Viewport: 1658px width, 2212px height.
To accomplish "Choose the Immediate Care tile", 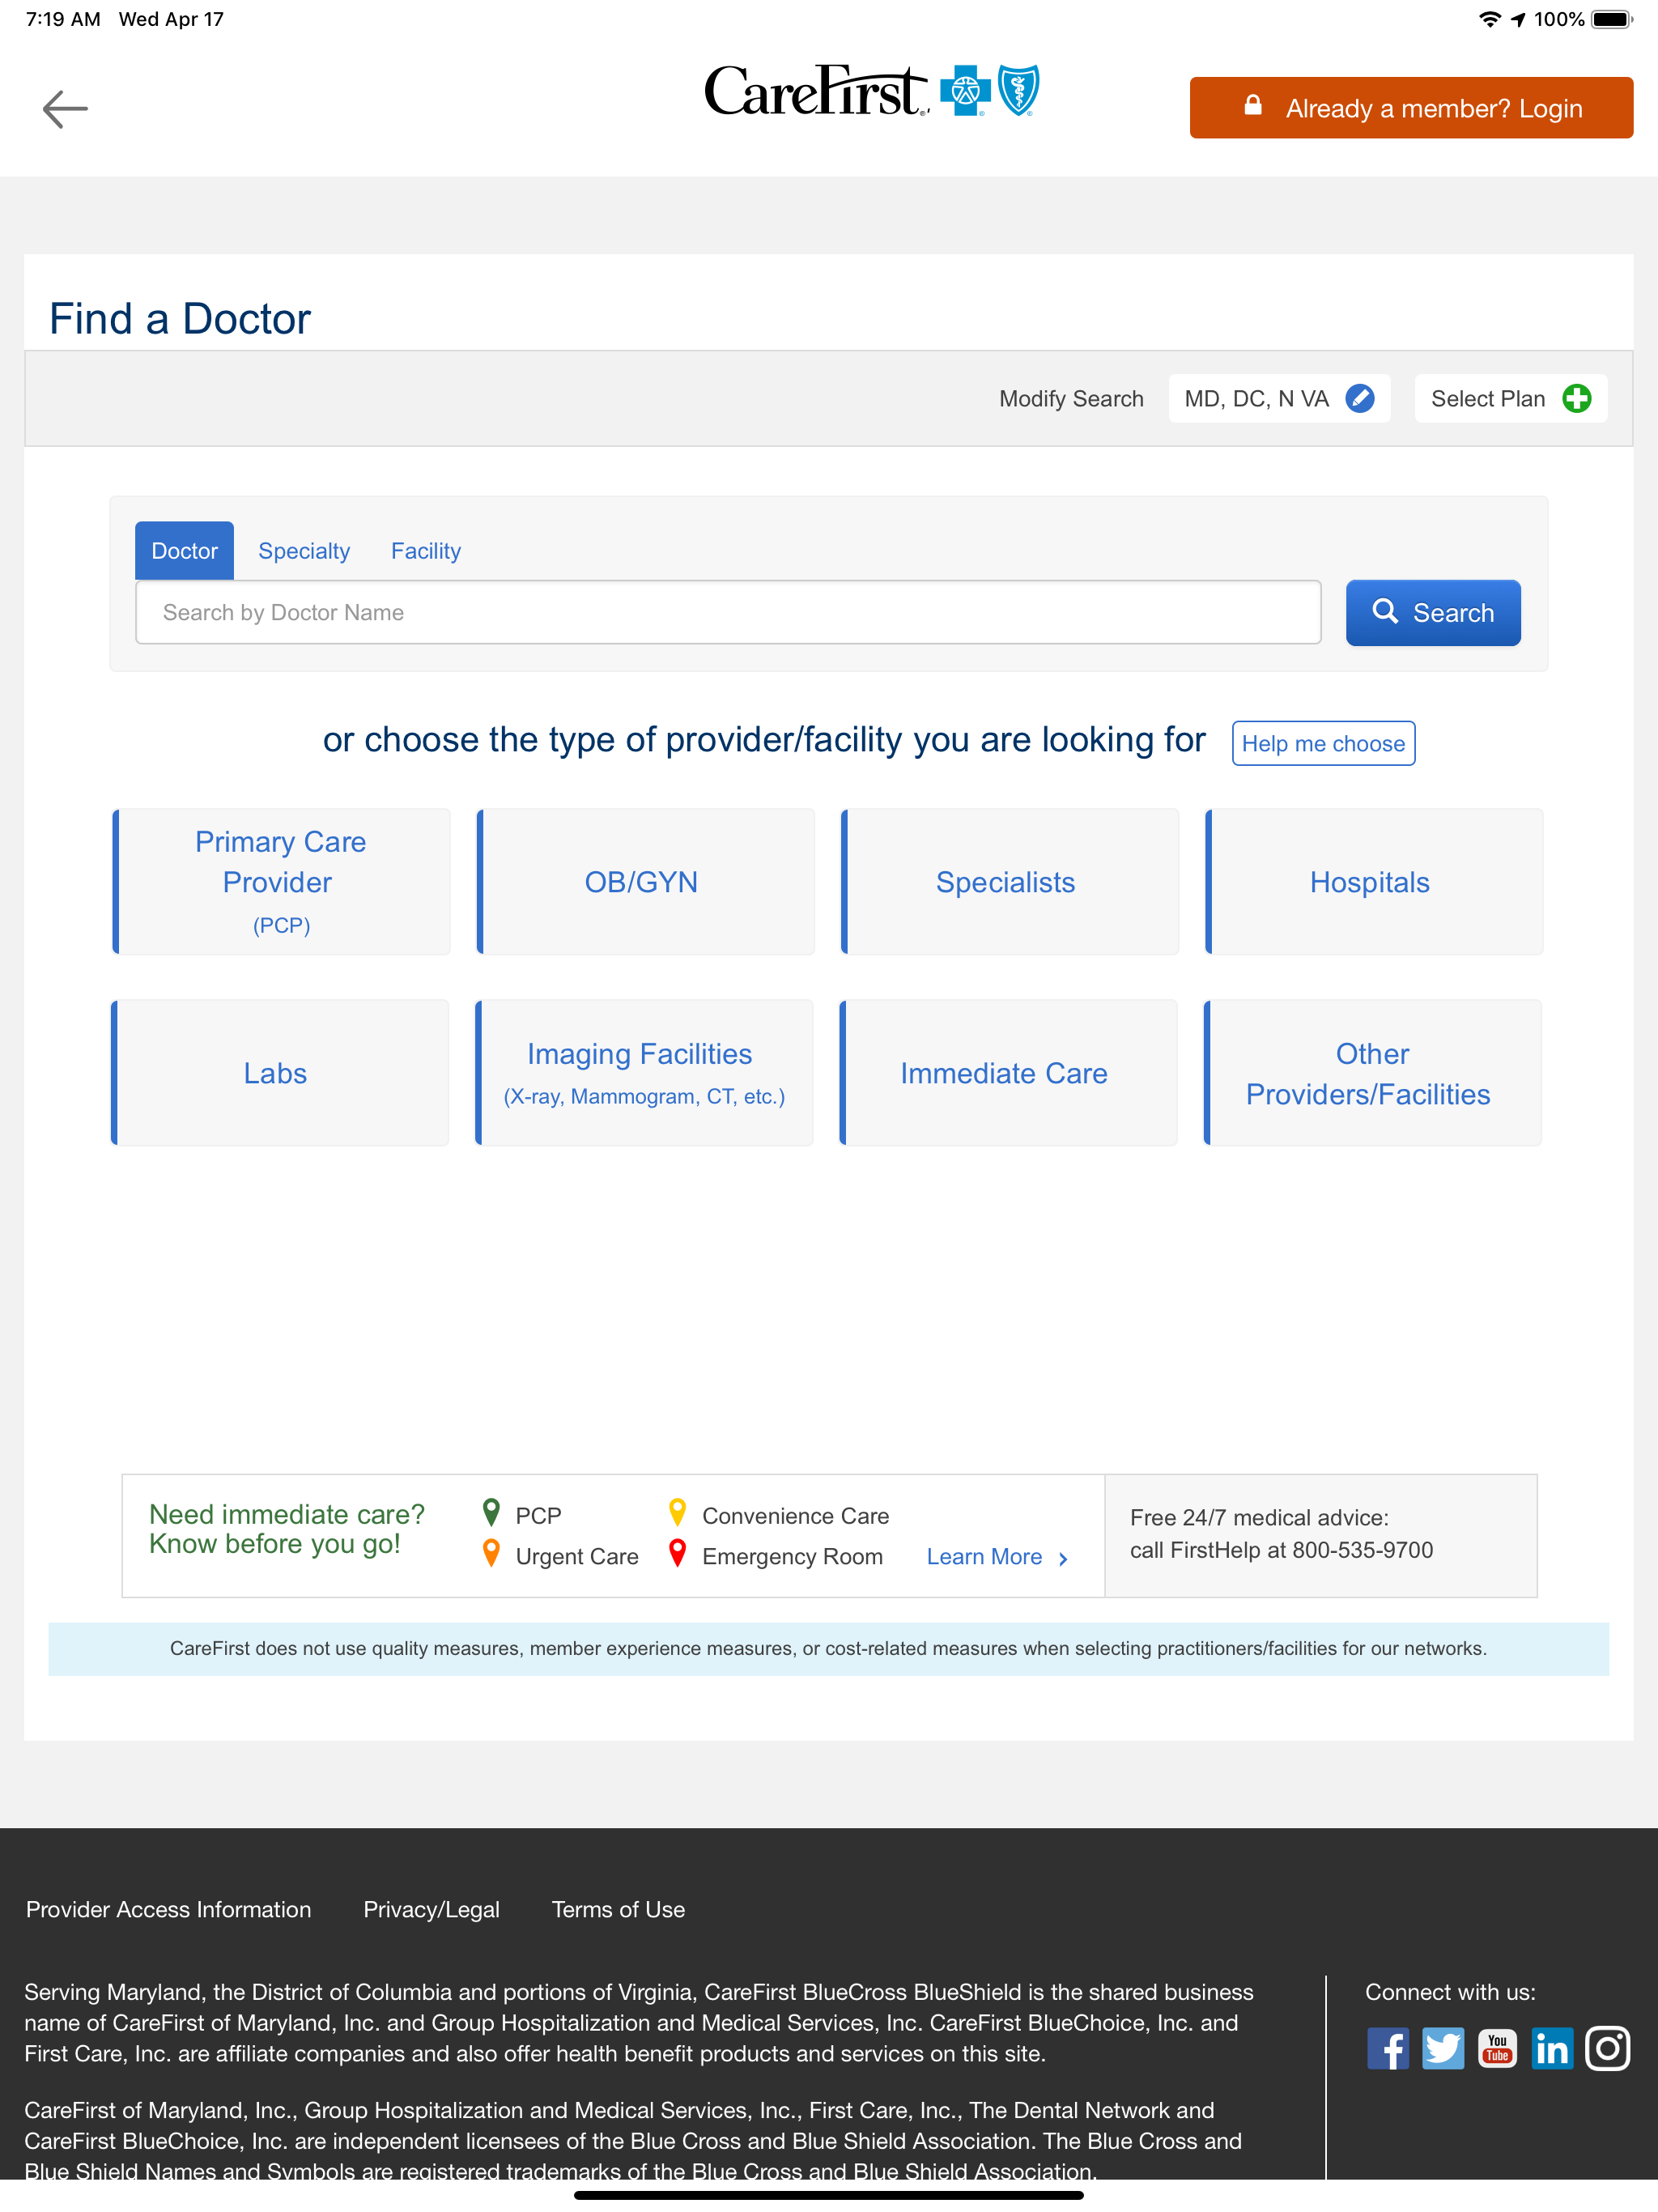I will click(x=1008, y=1072).
